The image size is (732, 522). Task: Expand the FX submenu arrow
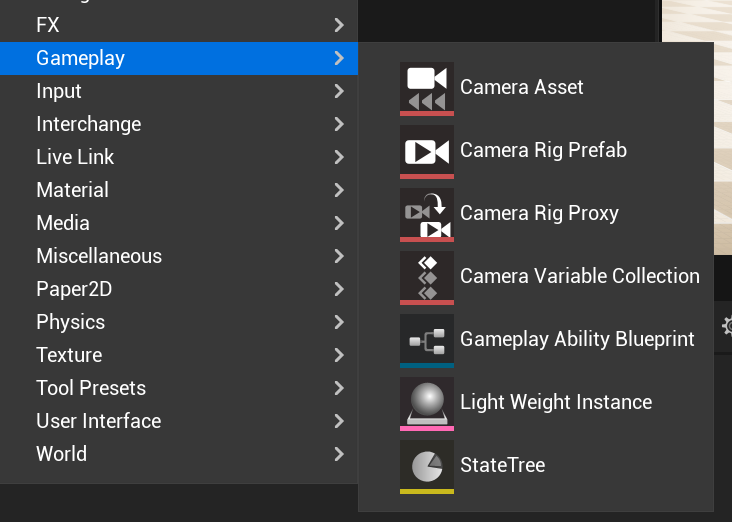pyautogui.click(x=340, y=25)
